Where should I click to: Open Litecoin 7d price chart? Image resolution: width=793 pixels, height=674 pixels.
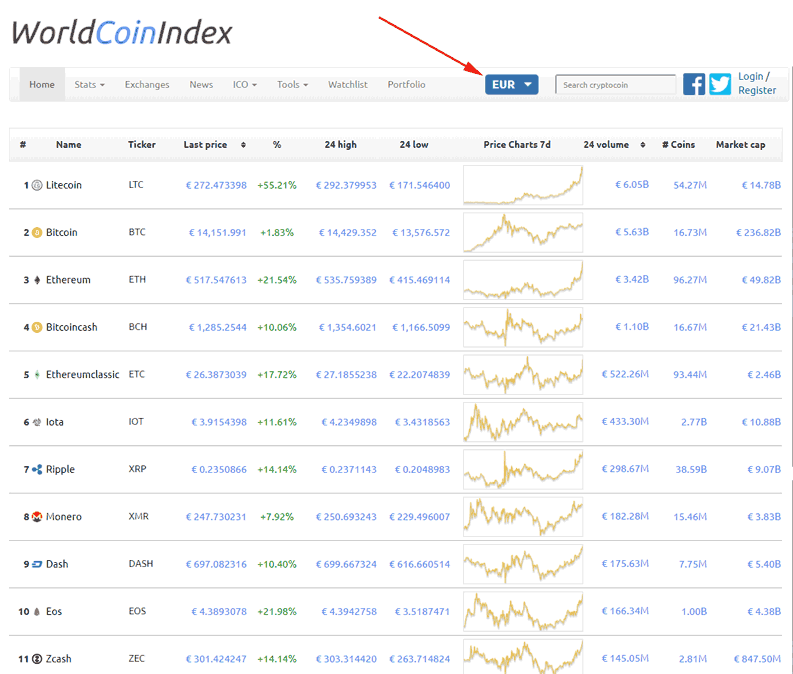tap(523, 185)
